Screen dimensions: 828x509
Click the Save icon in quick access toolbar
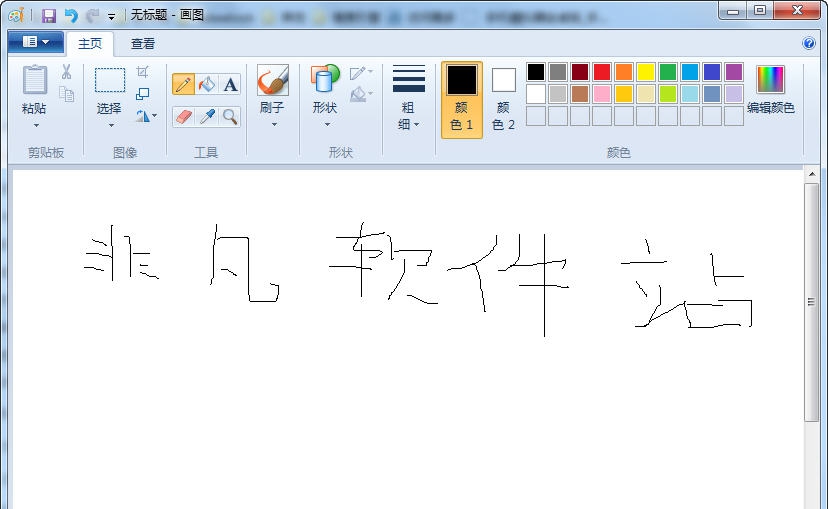pyautogui.click(x=49, y=15)
